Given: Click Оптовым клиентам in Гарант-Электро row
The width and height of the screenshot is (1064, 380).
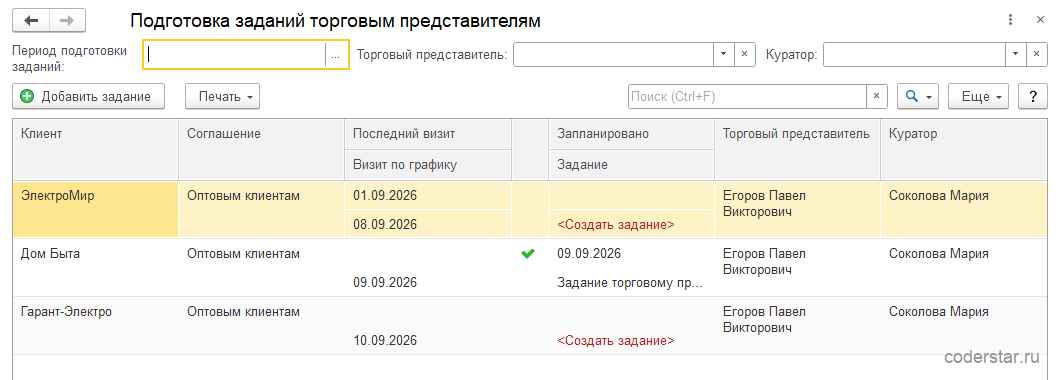Looking at the screenshot, I should pyautogui.click(x=243, y=311).
